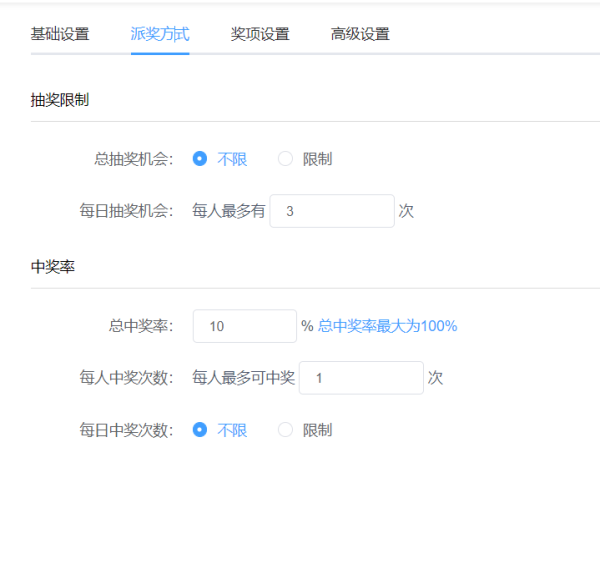Focus the 总中奖率 percentage input field
The width and height of the screenshot is (600, 583).
[x=244, y=326]
